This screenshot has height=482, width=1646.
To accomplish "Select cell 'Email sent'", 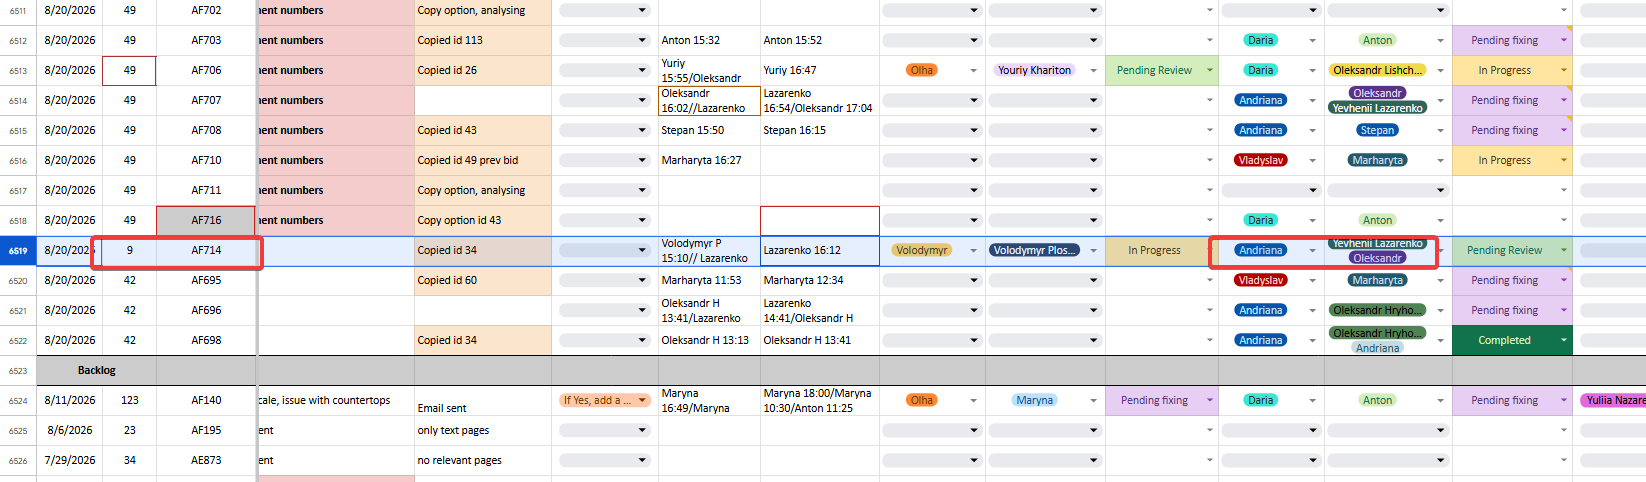I will click(x=483, y=401).
